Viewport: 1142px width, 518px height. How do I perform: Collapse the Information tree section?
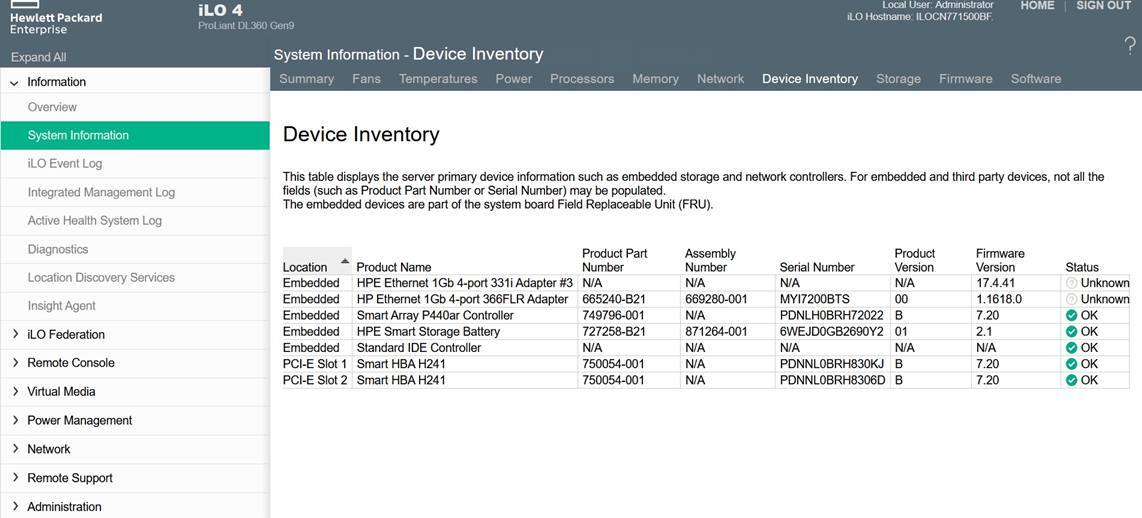click(x=15, y=83)
